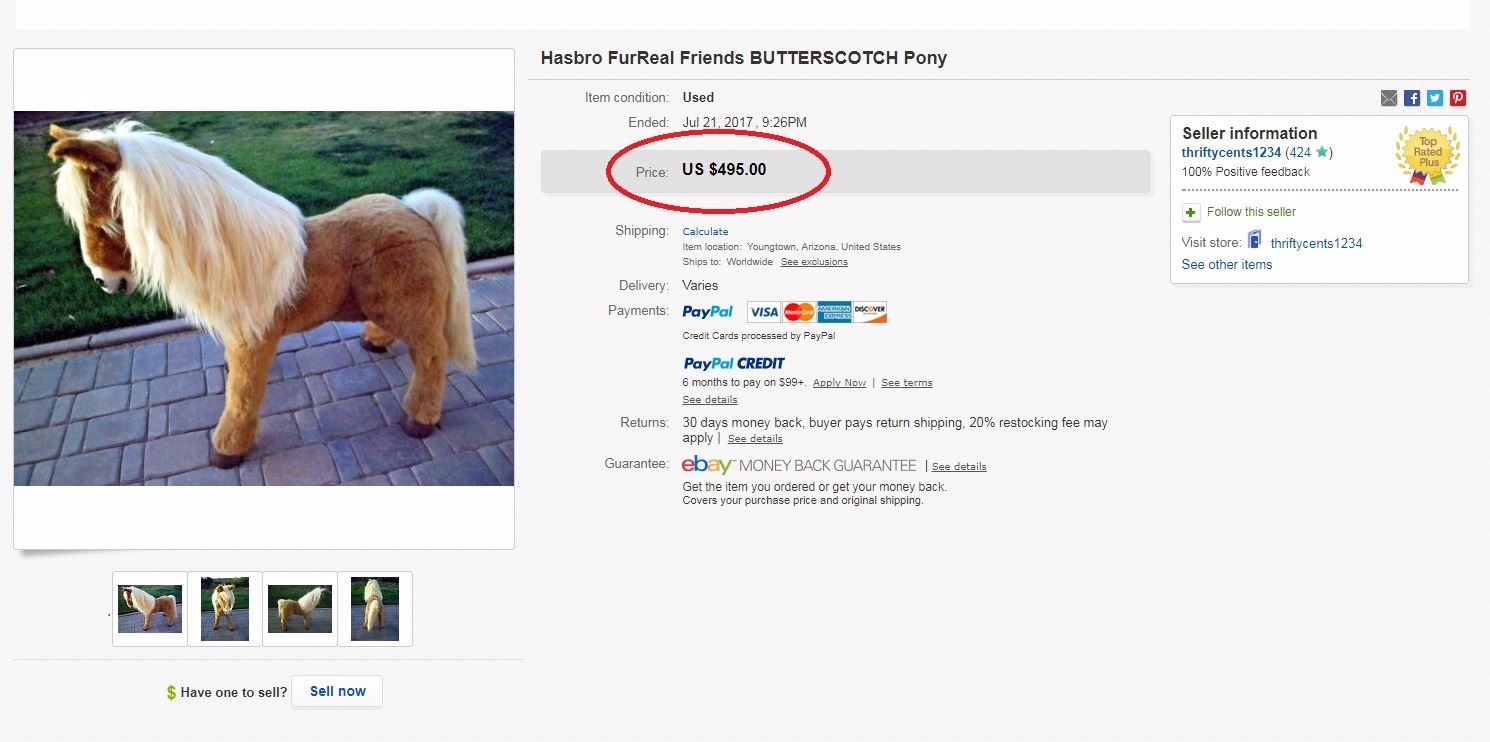Click the PayPal Credit logo

coord(734,363)
